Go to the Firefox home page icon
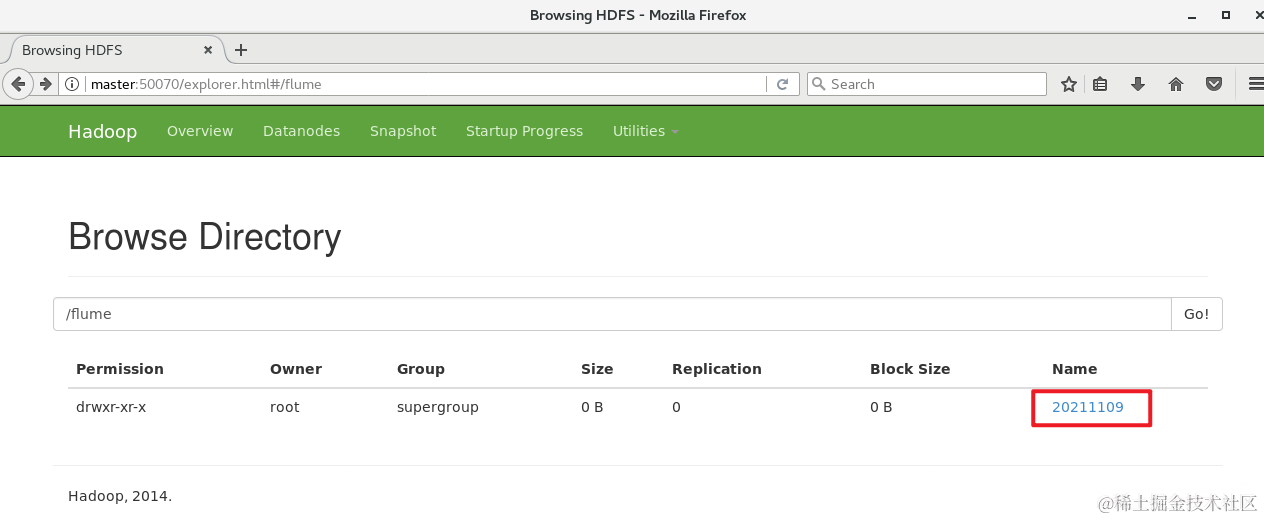Screen dimensions: 1264x520 (1176, 84)
